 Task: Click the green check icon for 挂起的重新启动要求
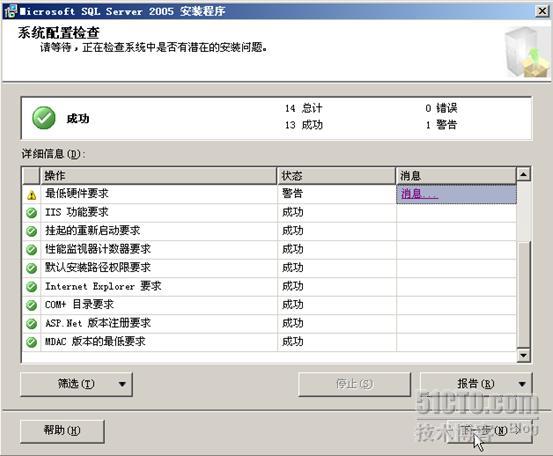(x=32, y=231)
